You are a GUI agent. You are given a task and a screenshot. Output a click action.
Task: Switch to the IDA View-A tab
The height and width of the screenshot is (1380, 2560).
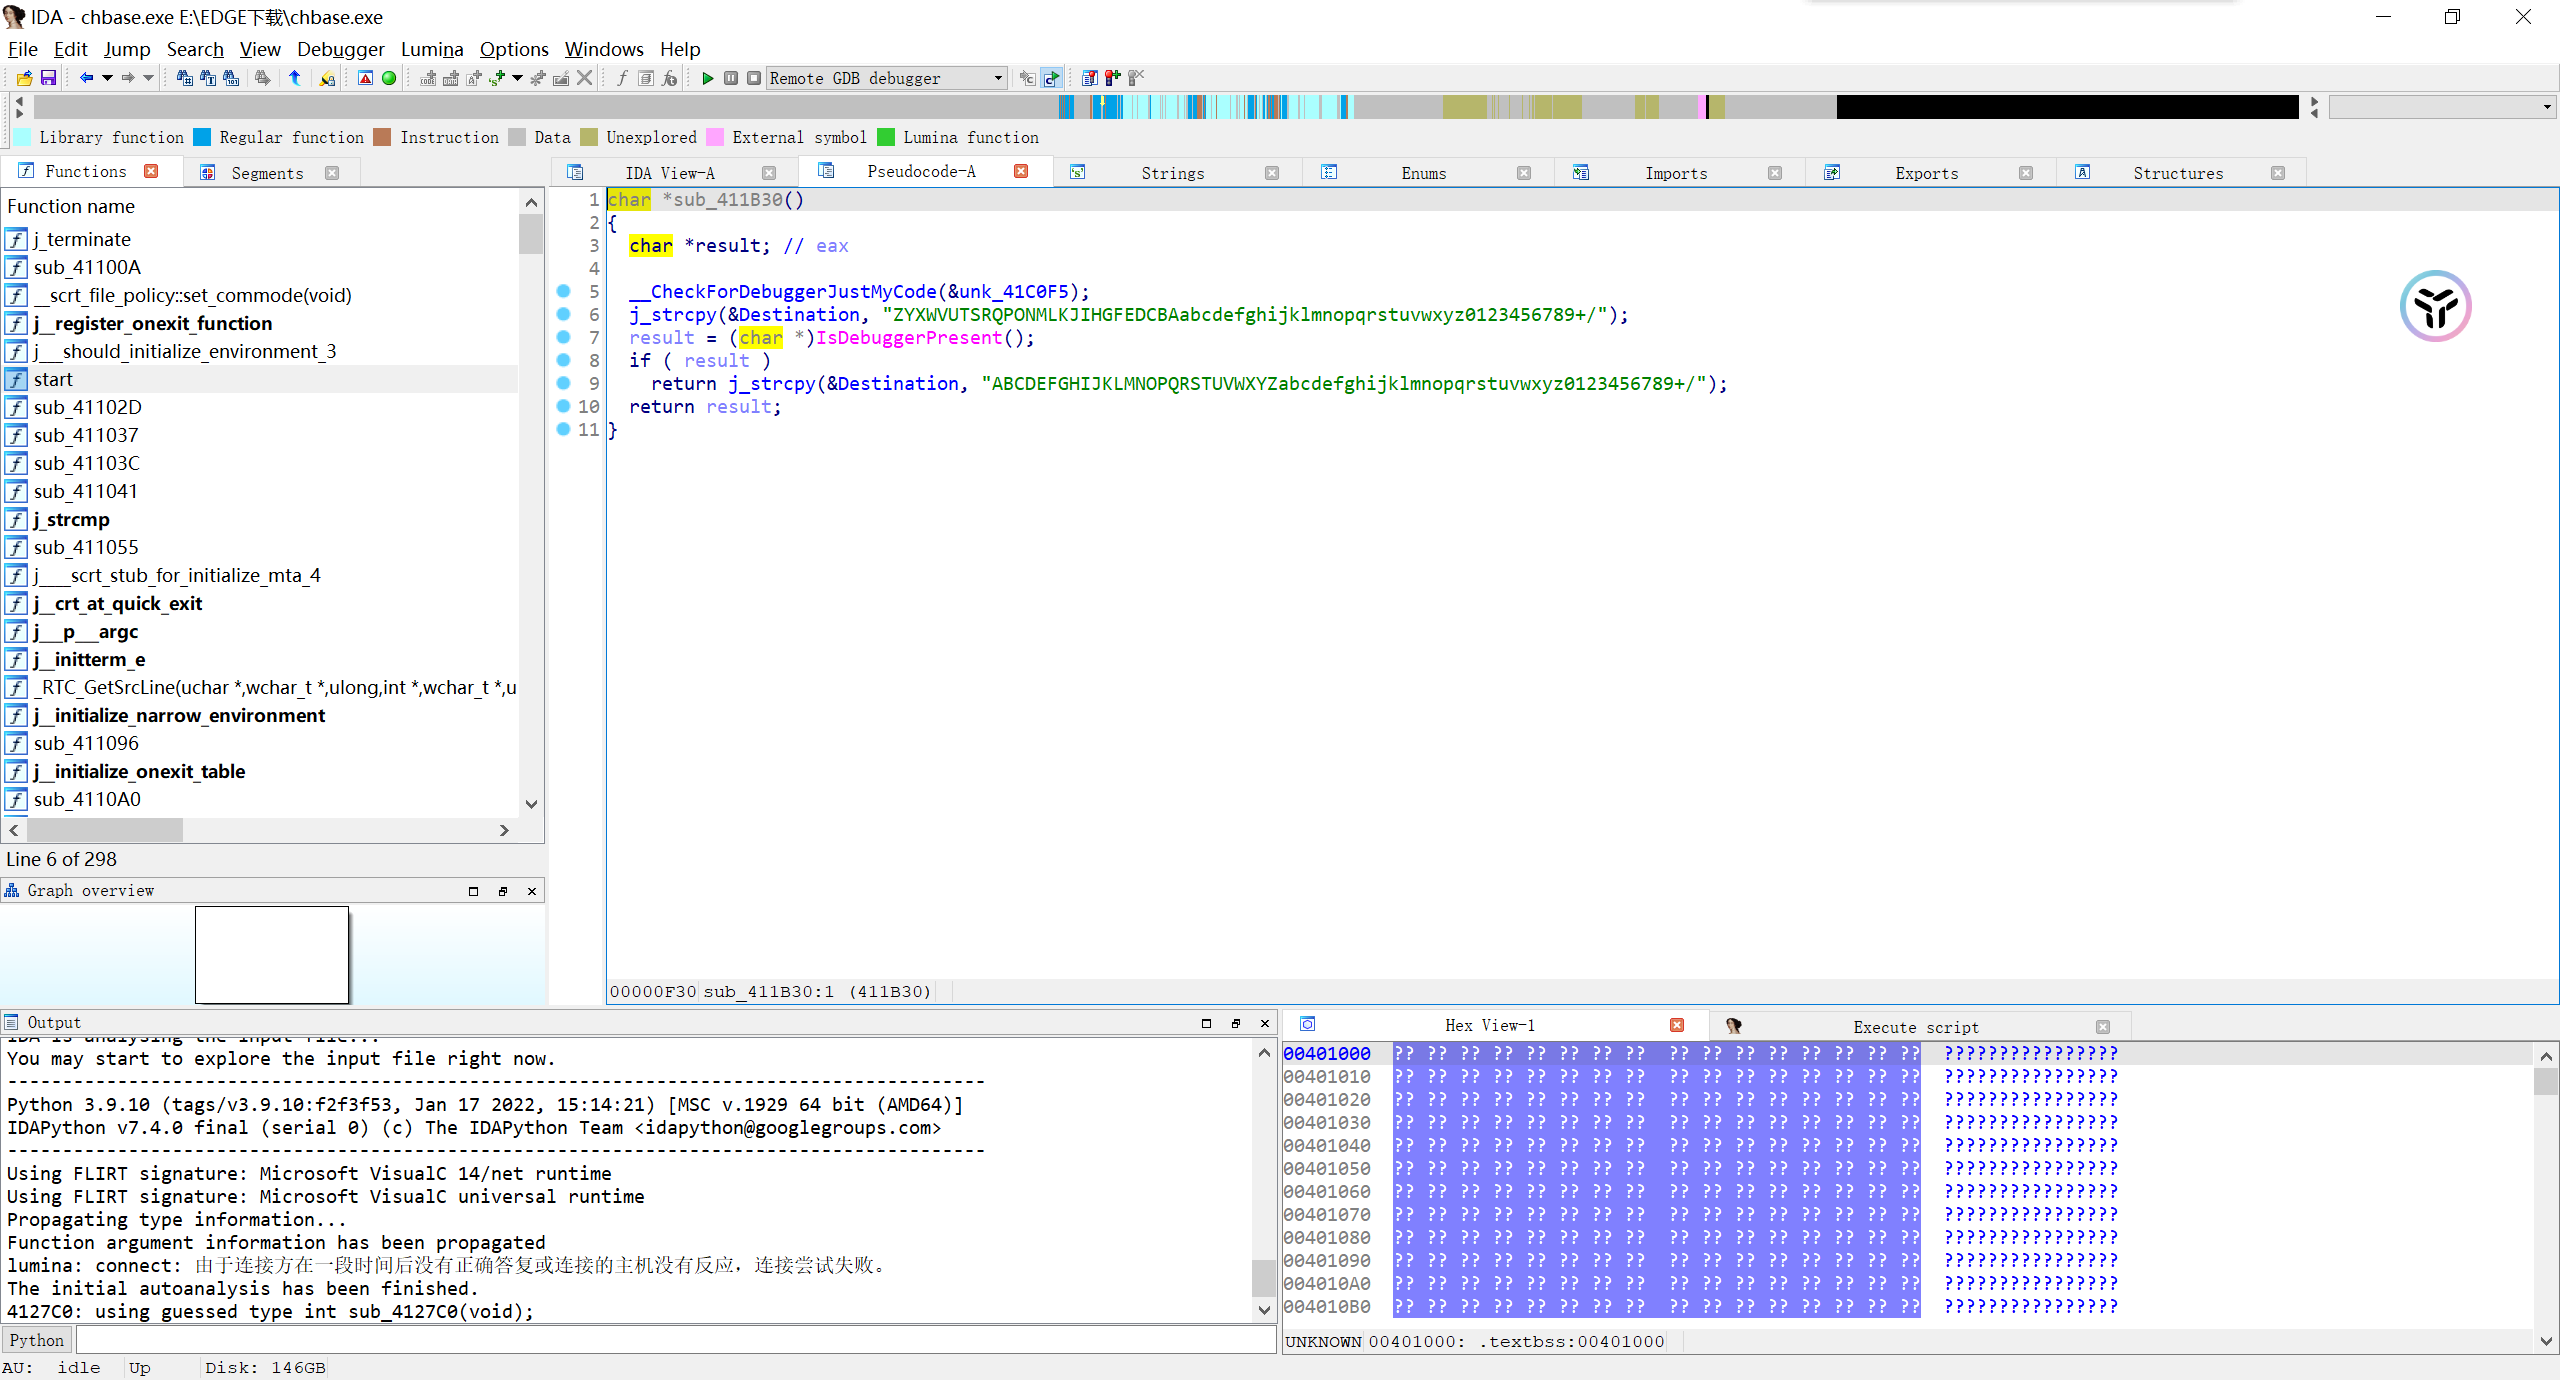670,173
